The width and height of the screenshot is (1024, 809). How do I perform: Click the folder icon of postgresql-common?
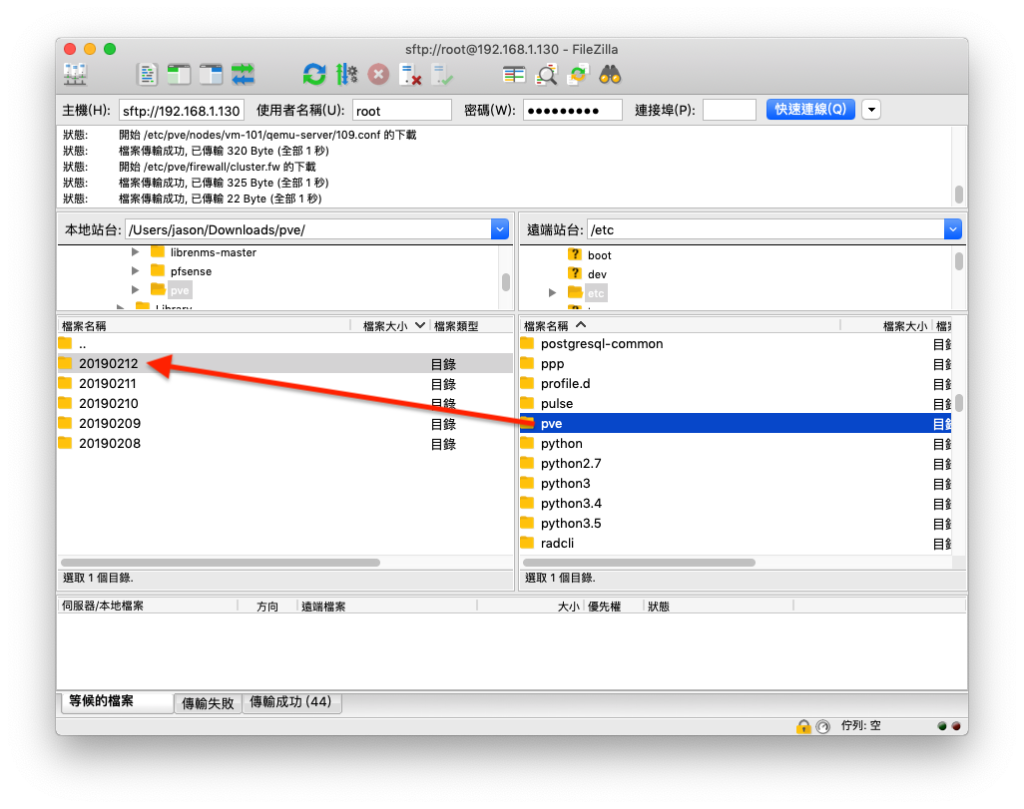527,343
